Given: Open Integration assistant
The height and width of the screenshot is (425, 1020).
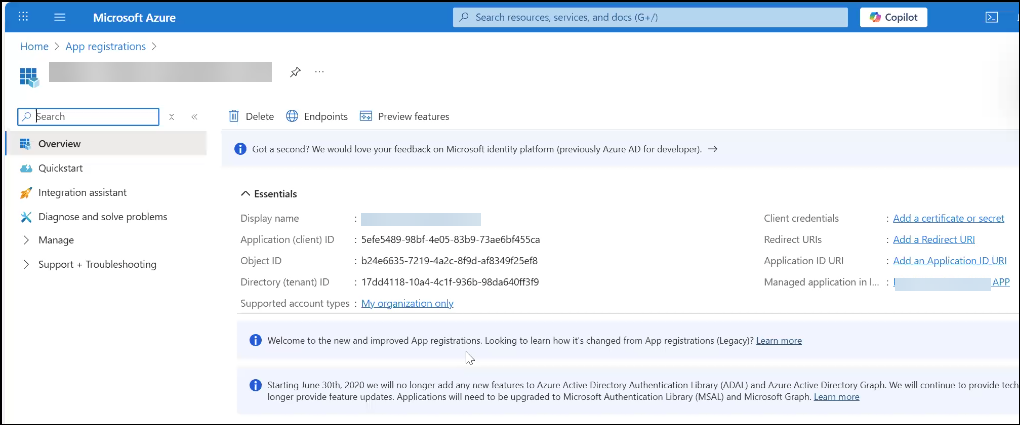Looking at the screenshot, I should [83, 193].
